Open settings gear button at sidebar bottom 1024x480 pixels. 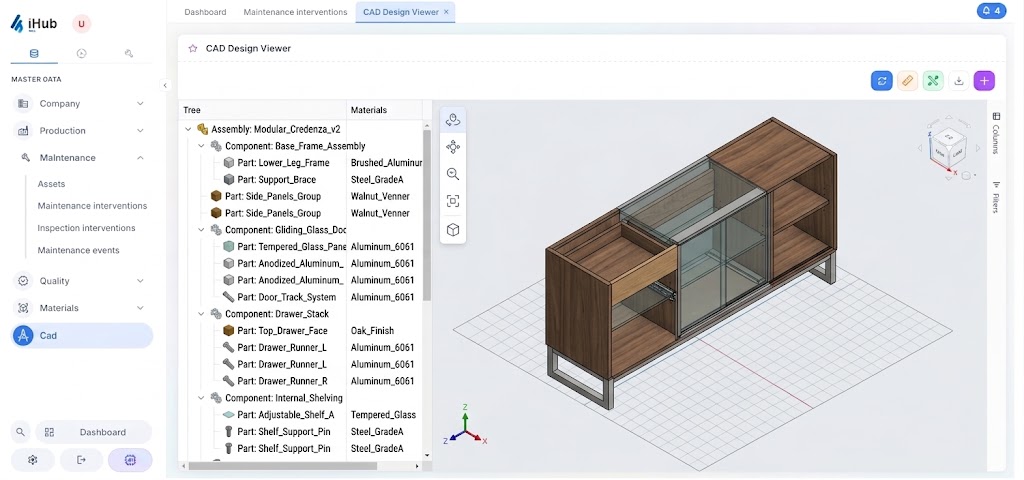tap(33, 460)
